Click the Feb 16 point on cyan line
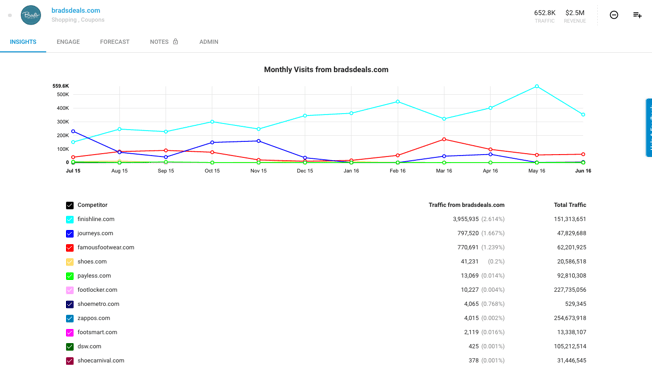652x378 pixels. coord(398,101)
